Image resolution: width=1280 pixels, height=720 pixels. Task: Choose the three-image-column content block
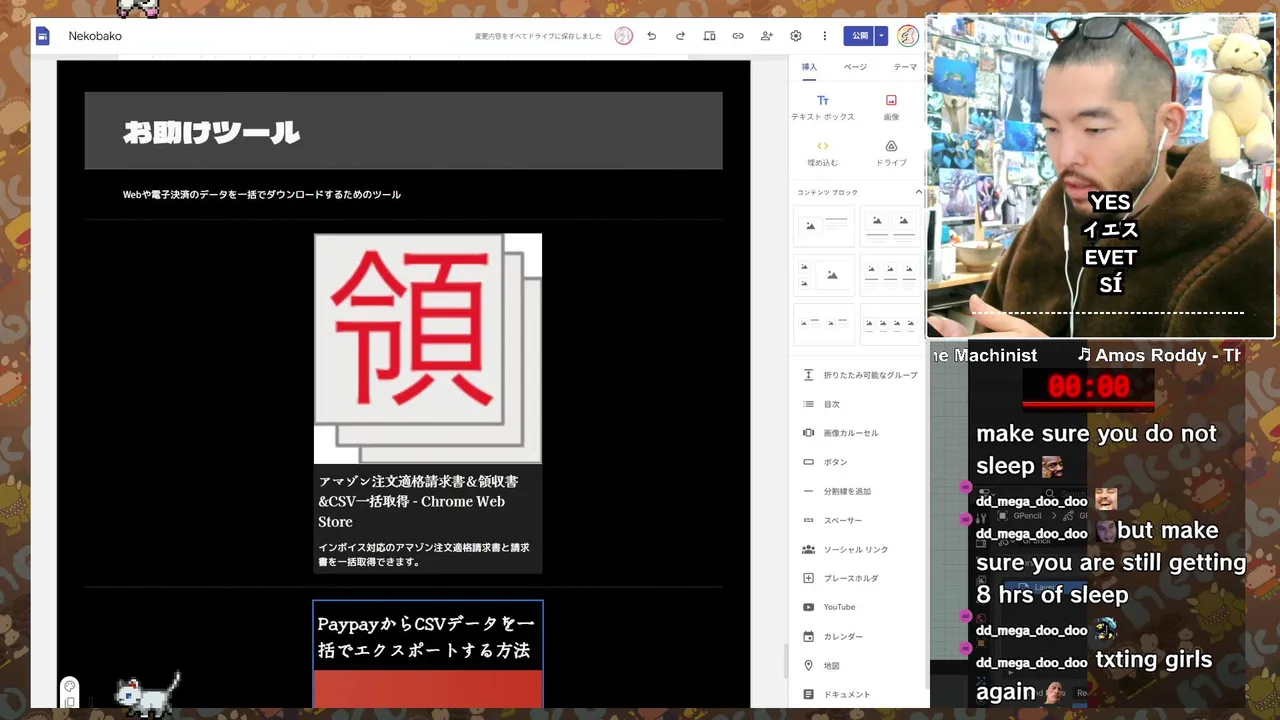(890, 275)
